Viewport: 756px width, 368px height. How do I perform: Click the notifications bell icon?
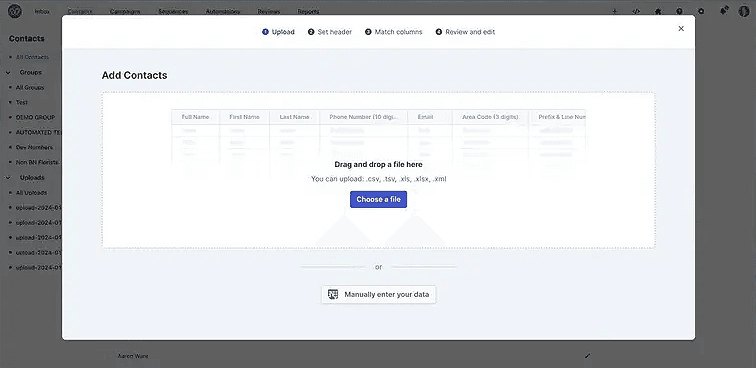[724, 11]
